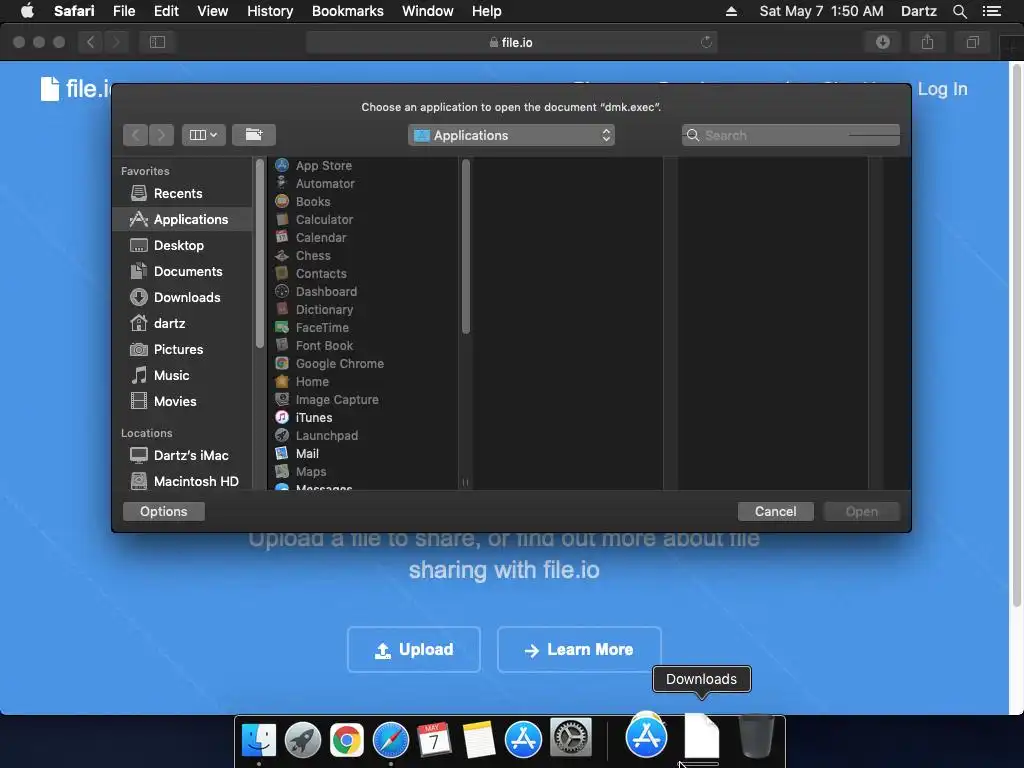Open the Edit menu
The image size is (1024, 768).
(x=166, y=11)
